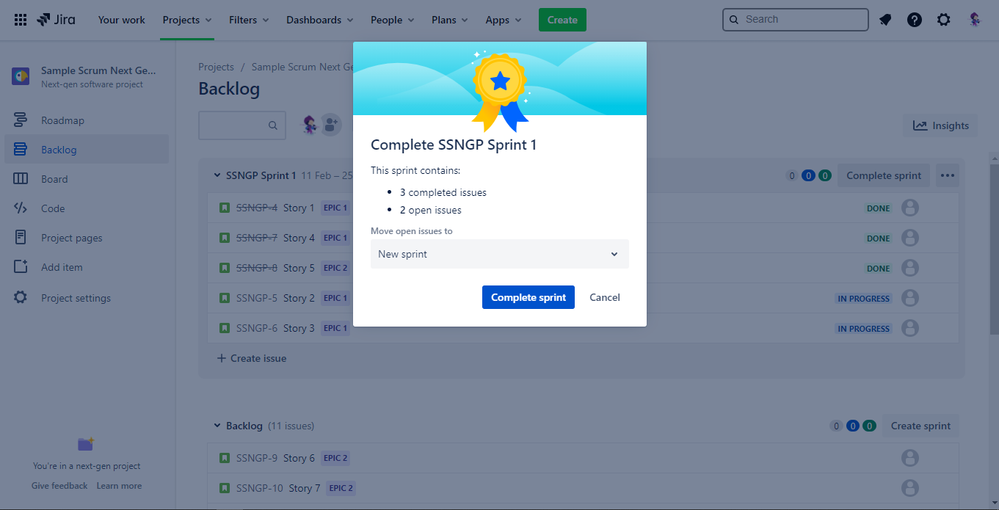The image size is (999, 510).
Task: Click the unassigned avatar for SSNGP-7
Action: [x=910, y=238]
